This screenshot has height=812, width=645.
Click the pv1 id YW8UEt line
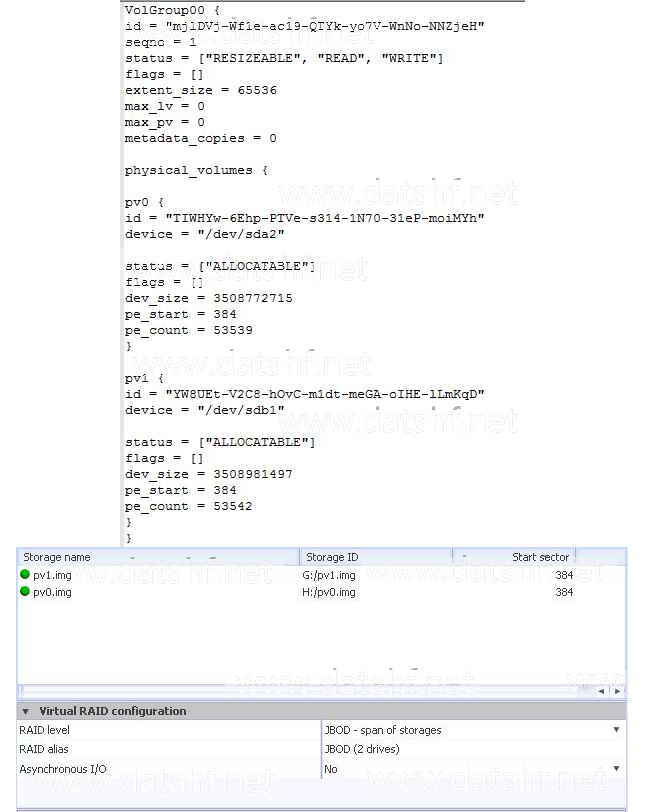coord(304,394)
